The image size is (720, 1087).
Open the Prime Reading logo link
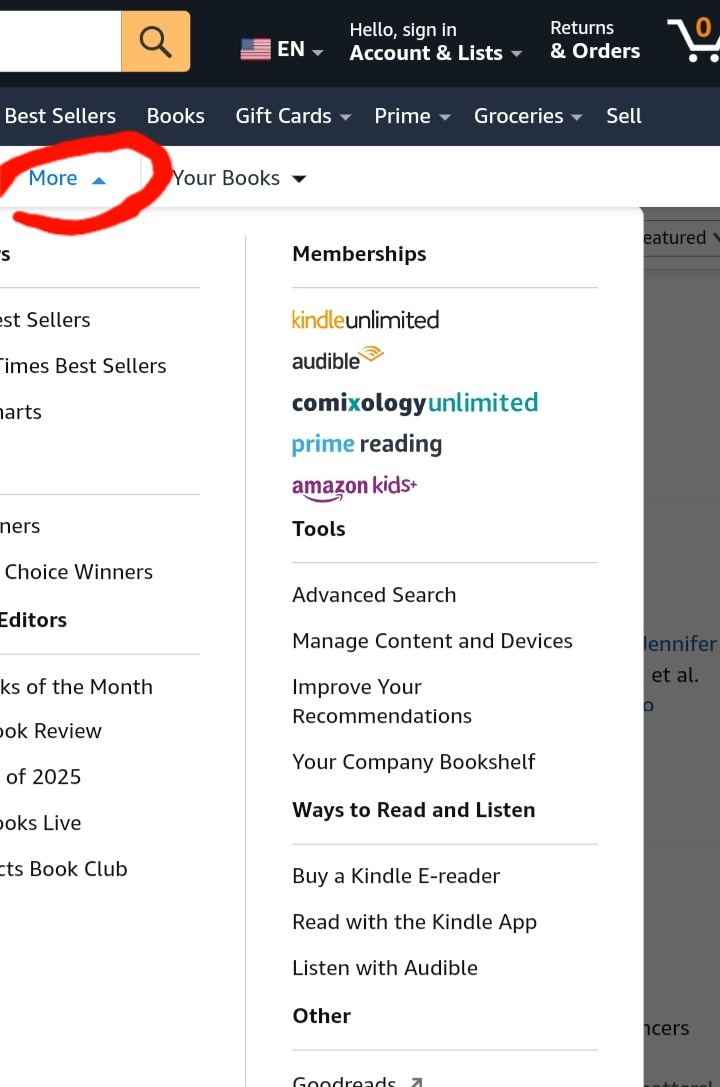pos(367,444)
